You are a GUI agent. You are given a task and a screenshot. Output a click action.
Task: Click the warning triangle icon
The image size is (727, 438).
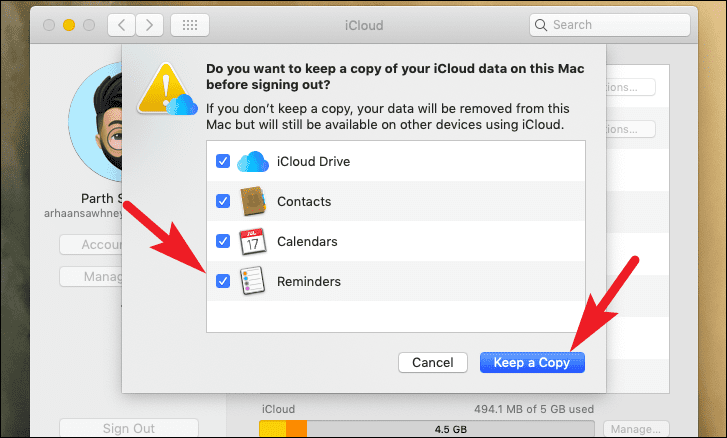[167, 89]
